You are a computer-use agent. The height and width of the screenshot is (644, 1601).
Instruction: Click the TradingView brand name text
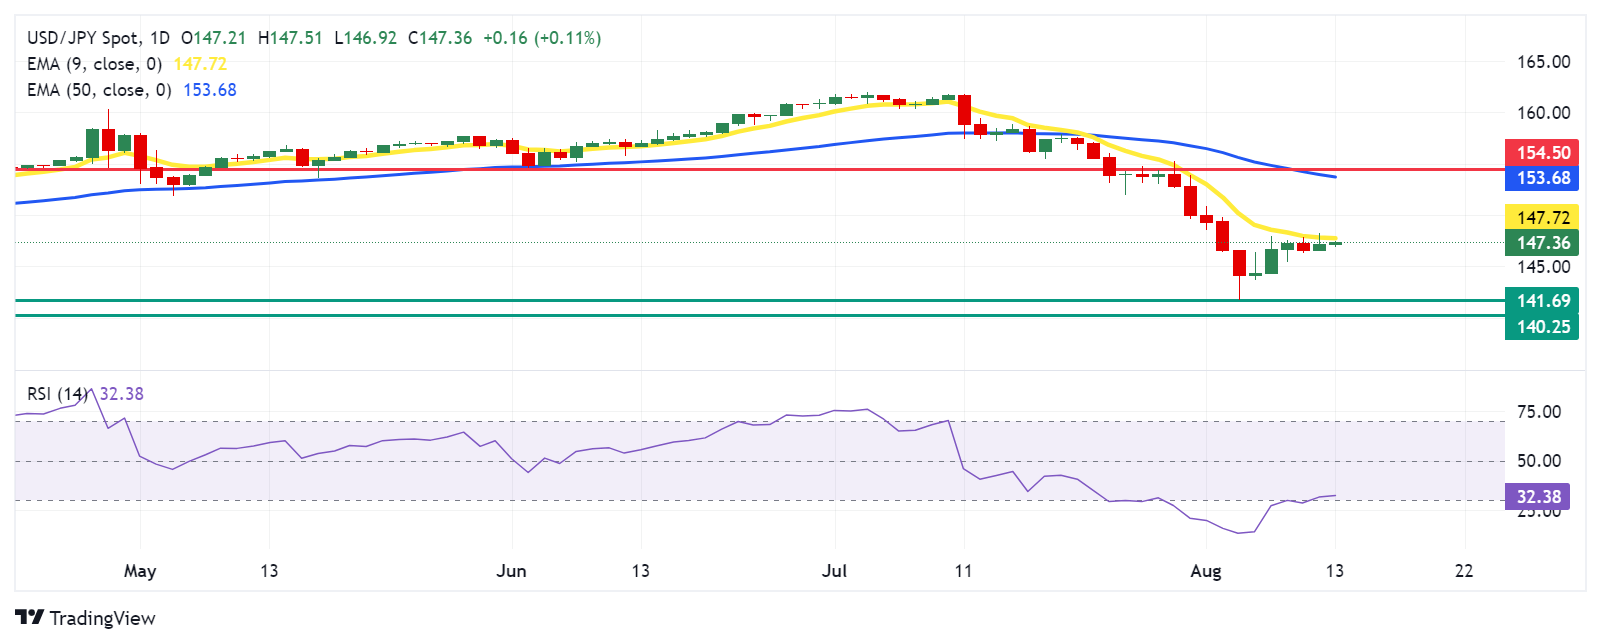point(103,618)
